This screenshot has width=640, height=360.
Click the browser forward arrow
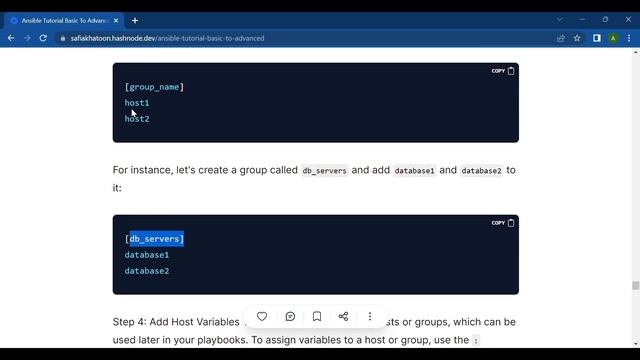point(27,38)
